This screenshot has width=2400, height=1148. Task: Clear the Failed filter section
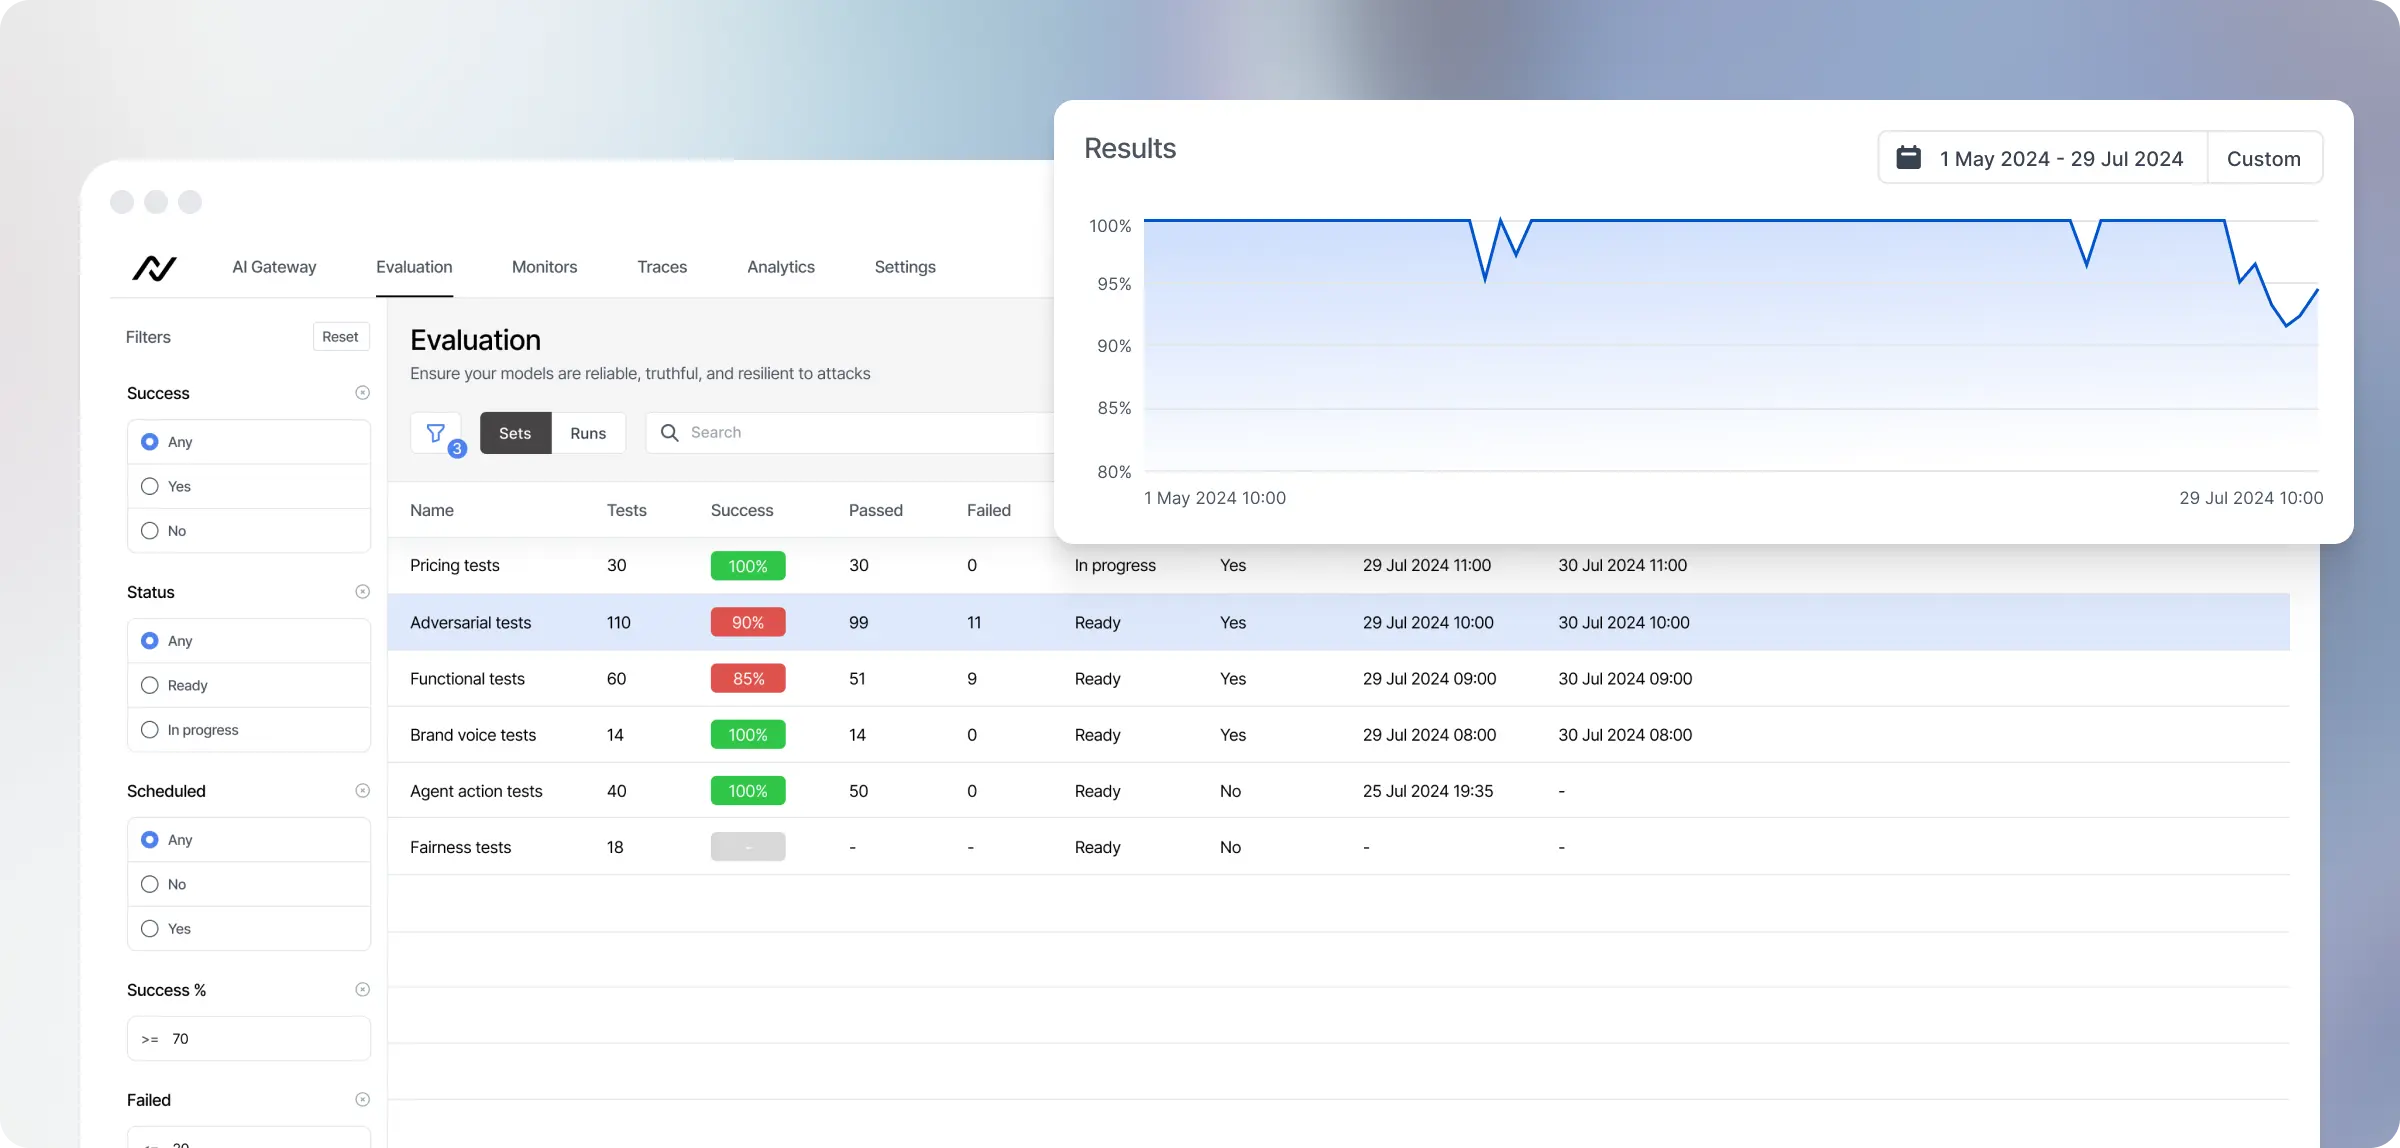point(362,1099)
